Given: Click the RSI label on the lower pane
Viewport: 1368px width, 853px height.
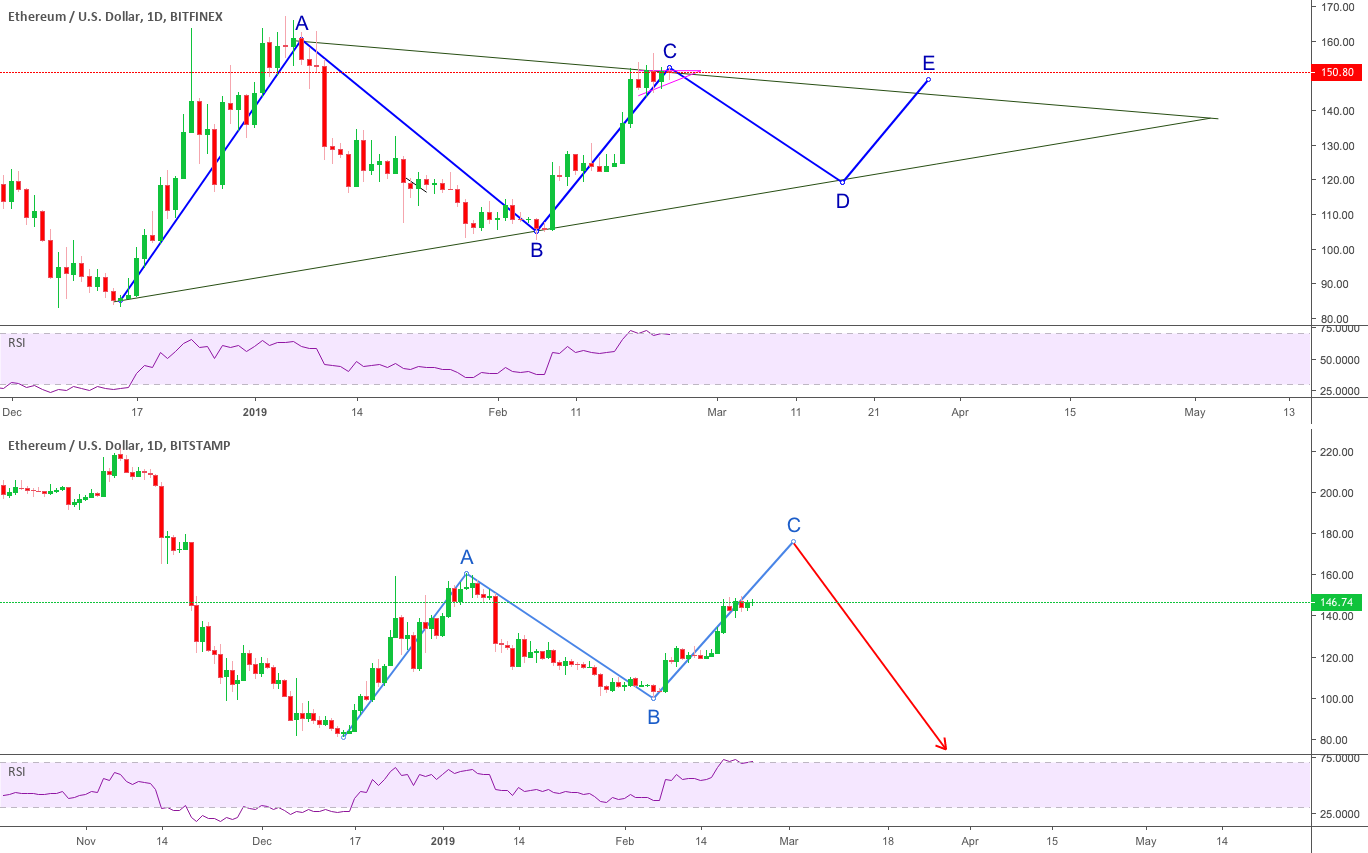Looking at the screenshot, I should click(x=17, y=771).
